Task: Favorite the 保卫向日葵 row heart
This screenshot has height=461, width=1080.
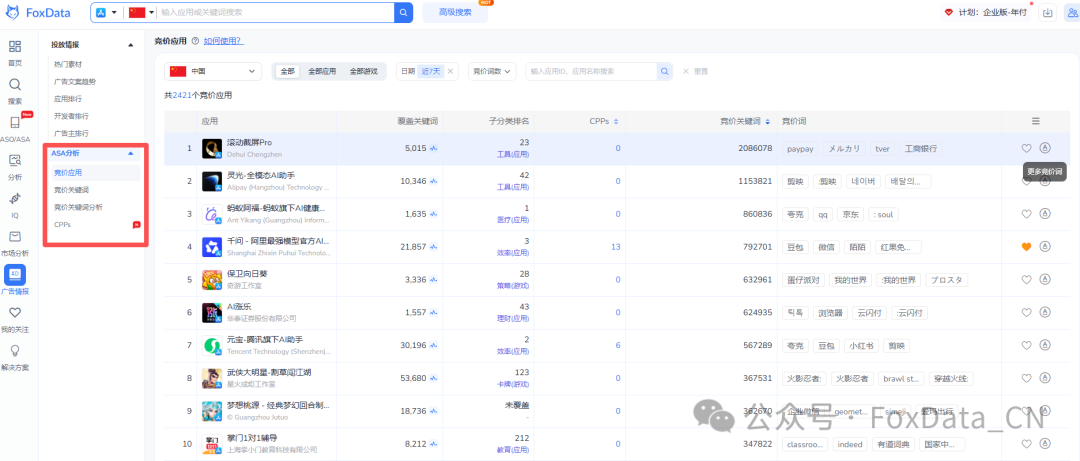Action: 1026,279
